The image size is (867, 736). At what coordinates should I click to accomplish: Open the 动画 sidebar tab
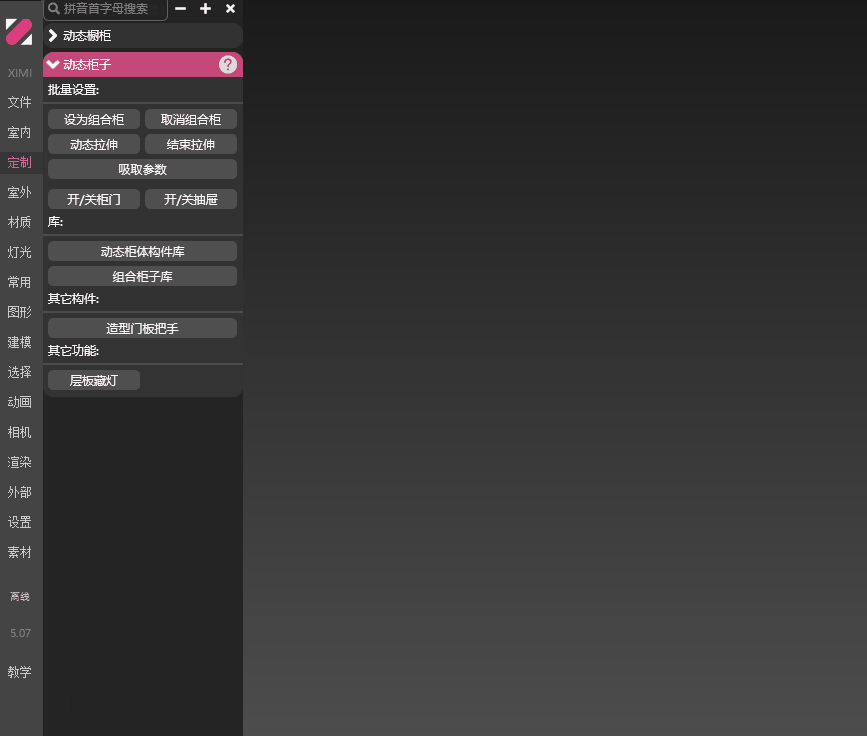click(20, 402)
